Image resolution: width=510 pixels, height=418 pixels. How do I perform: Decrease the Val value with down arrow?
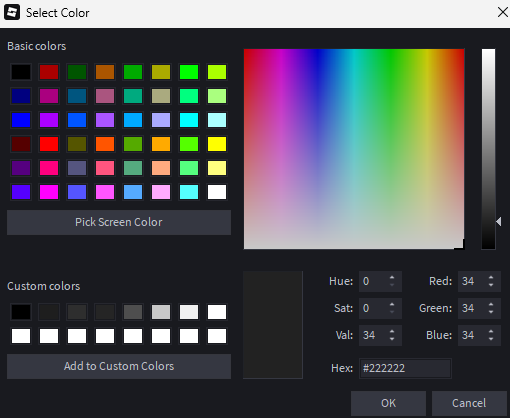(392, 339)
